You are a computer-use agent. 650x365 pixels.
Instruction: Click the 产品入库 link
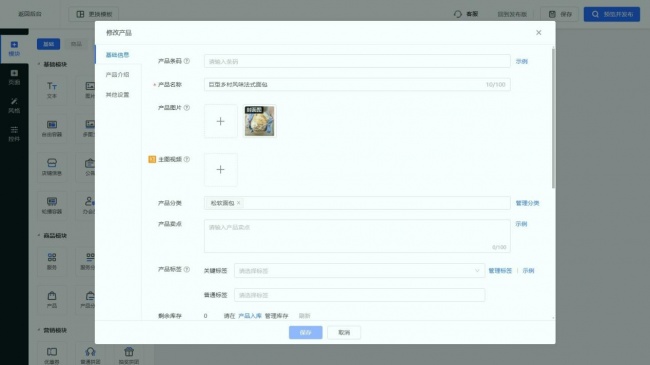coord(250,316)
